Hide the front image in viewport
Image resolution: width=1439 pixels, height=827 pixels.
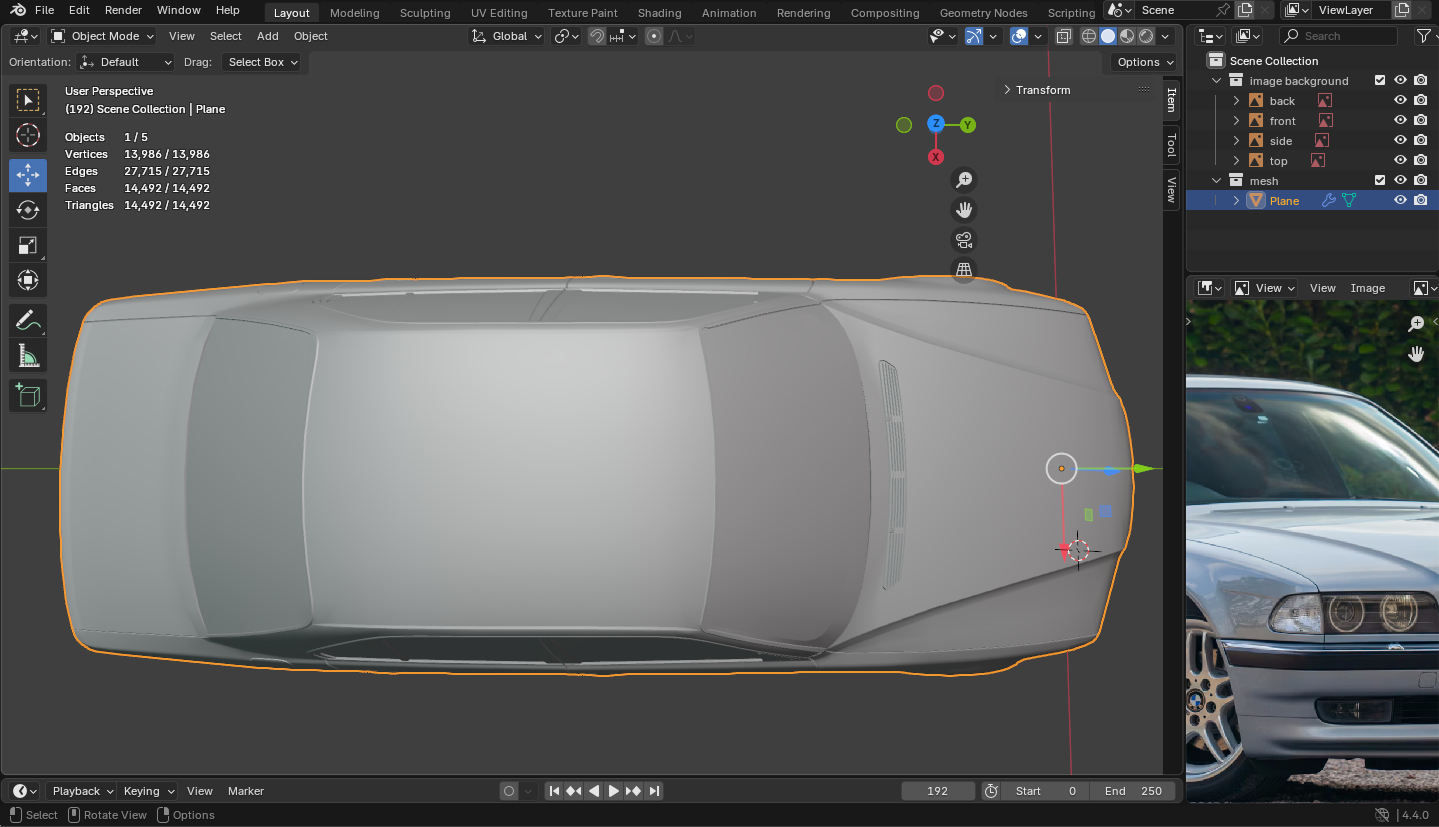(x=1400, y=120)
